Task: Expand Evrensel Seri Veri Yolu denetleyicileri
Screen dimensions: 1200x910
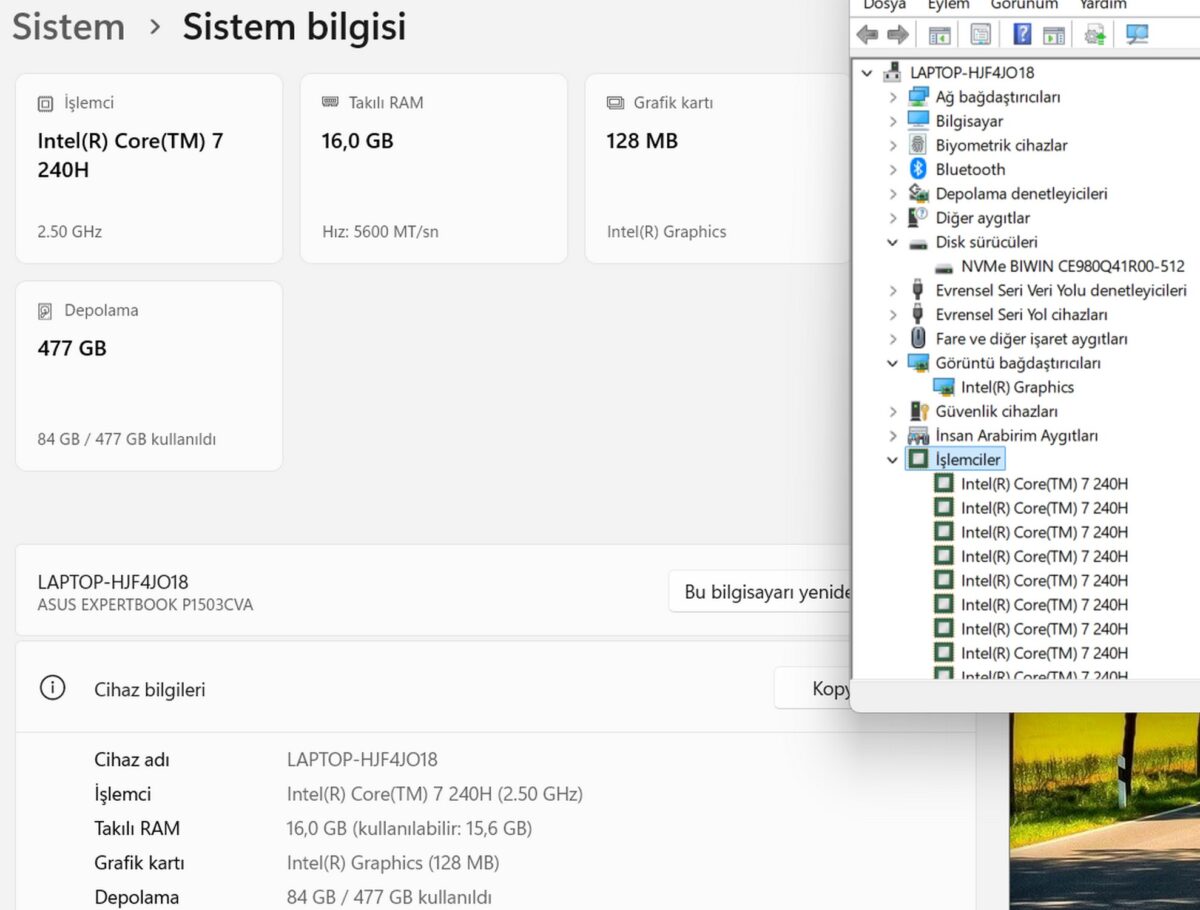Action: (x=893, y=290)
